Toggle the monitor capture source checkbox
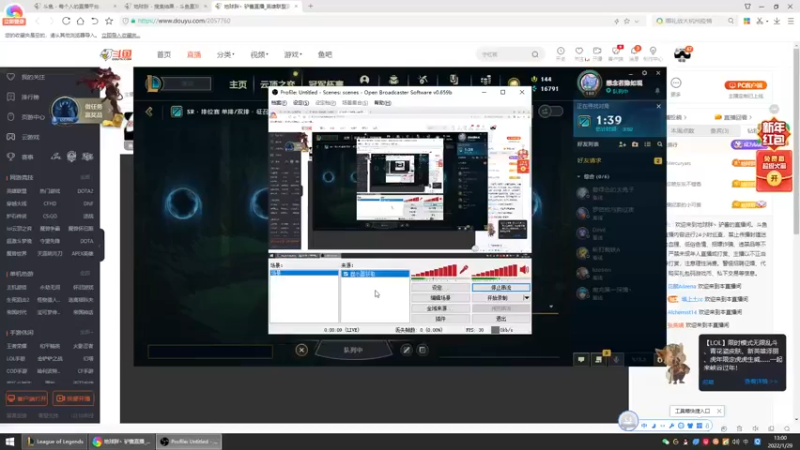800x450 pixels. tap(346, 274)
